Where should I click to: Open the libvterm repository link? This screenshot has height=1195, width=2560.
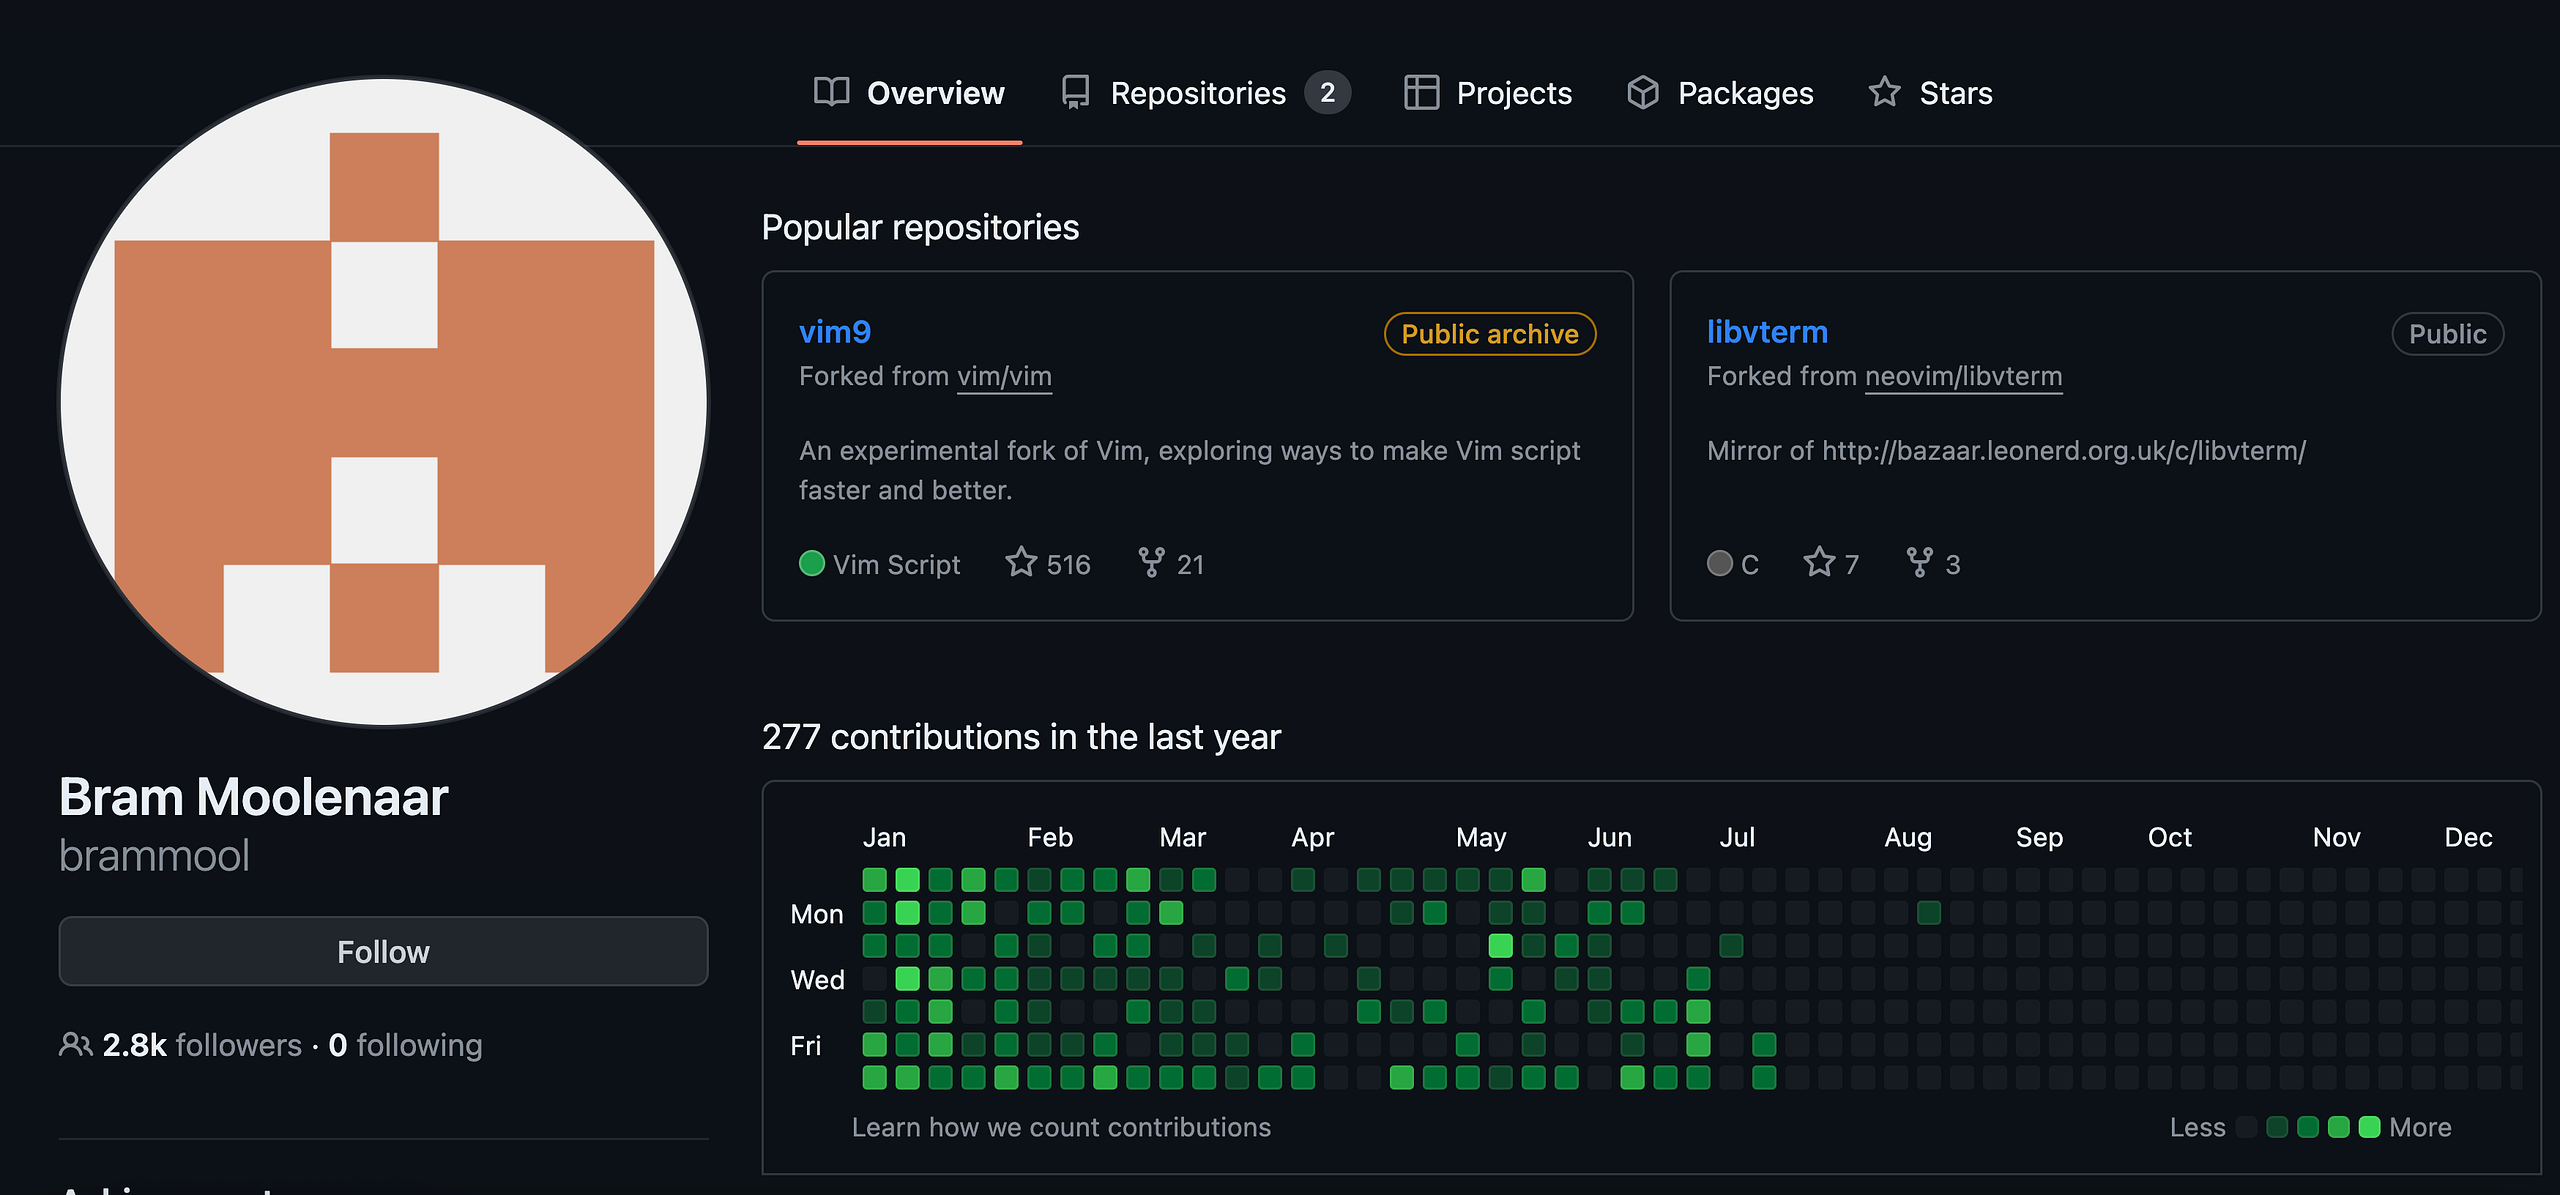[x=1767, y=332]
